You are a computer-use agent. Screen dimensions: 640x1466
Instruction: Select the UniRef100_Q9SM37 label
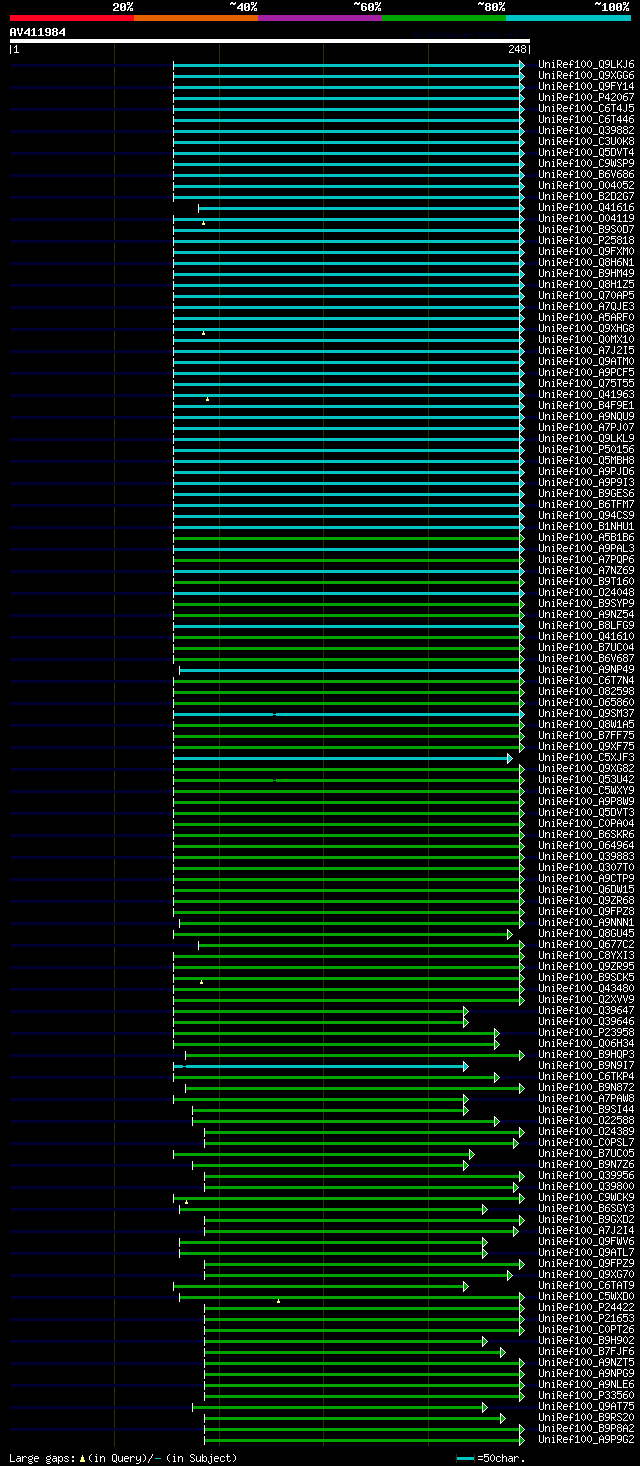[586, 713]
